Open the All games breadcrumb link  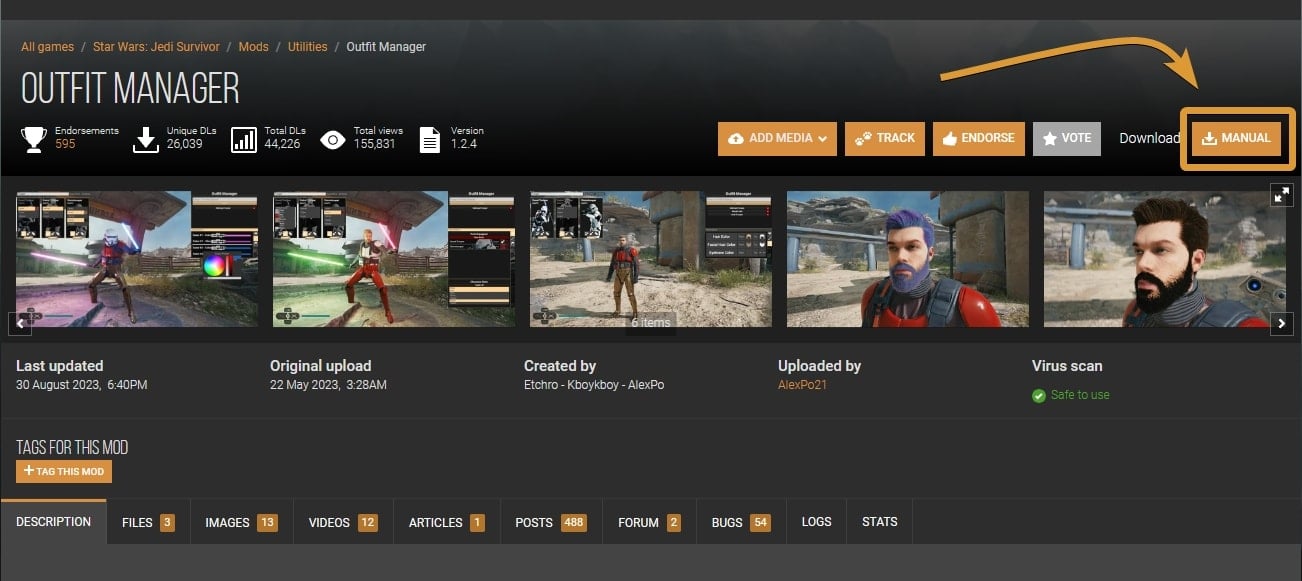coord(48,47)
